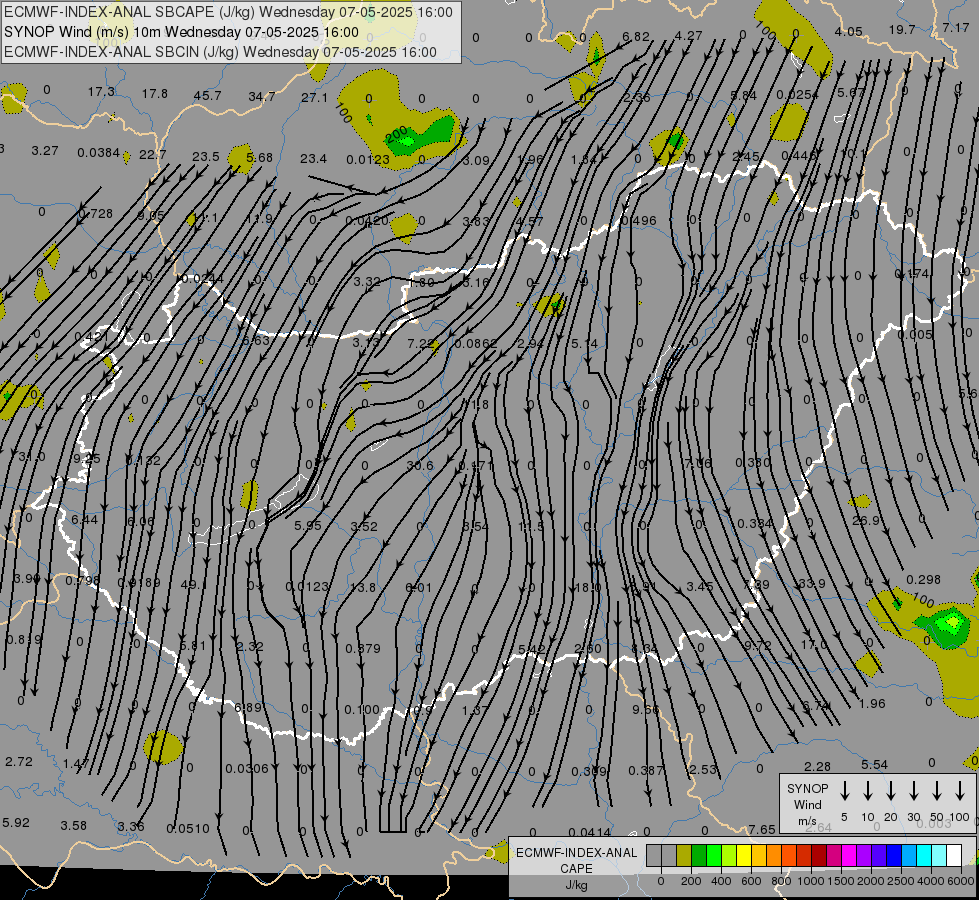Click the map value 7.65
The image size is (979, 900).
point(762,829)
